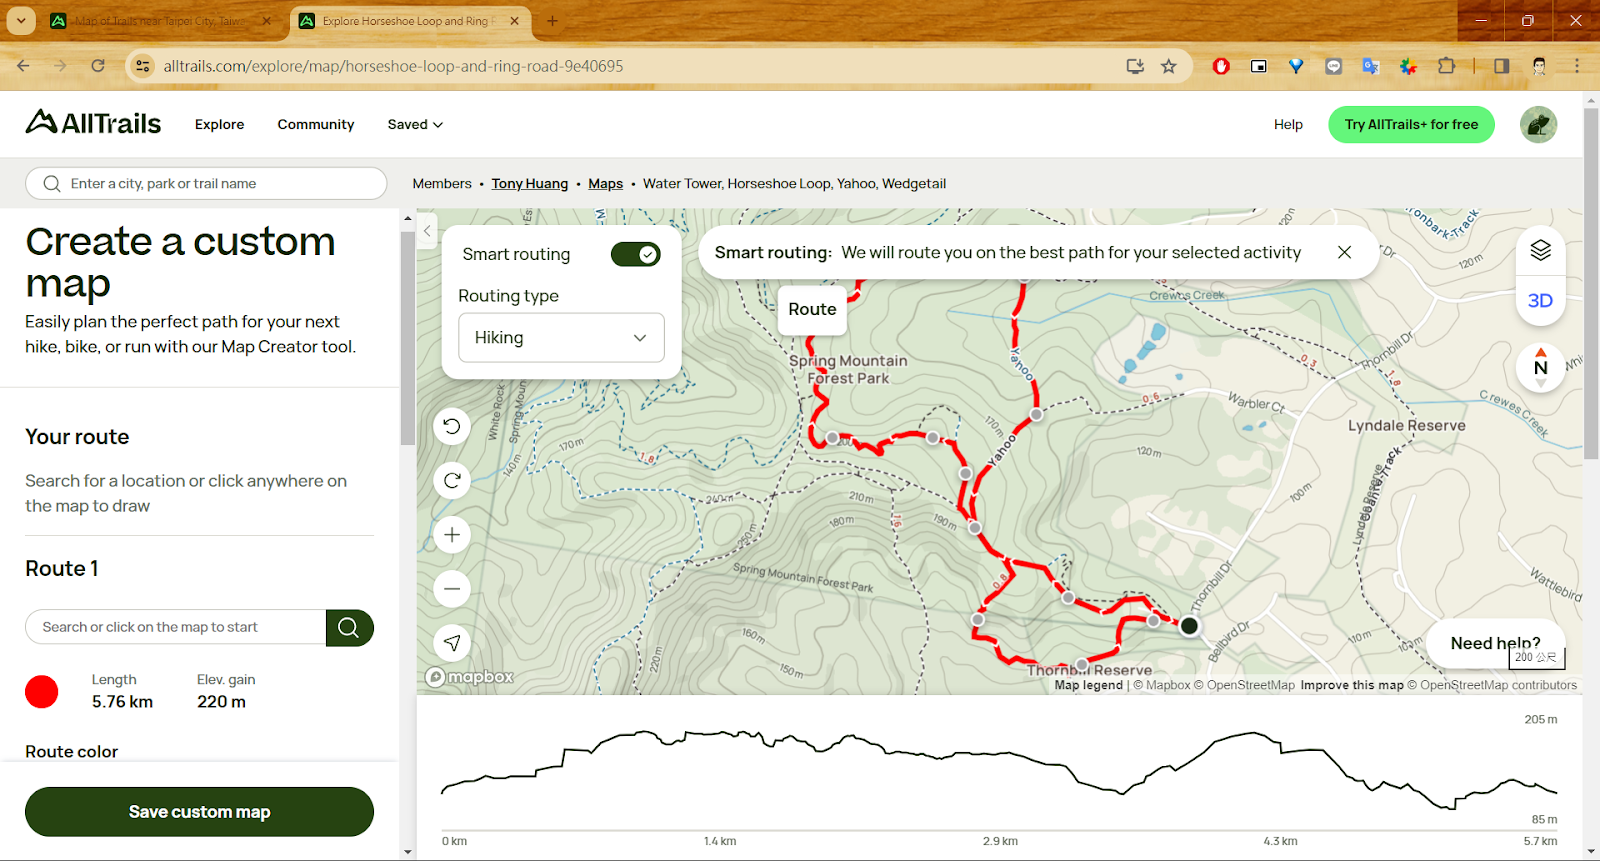Click the translate extension icon

[1370, 66]
